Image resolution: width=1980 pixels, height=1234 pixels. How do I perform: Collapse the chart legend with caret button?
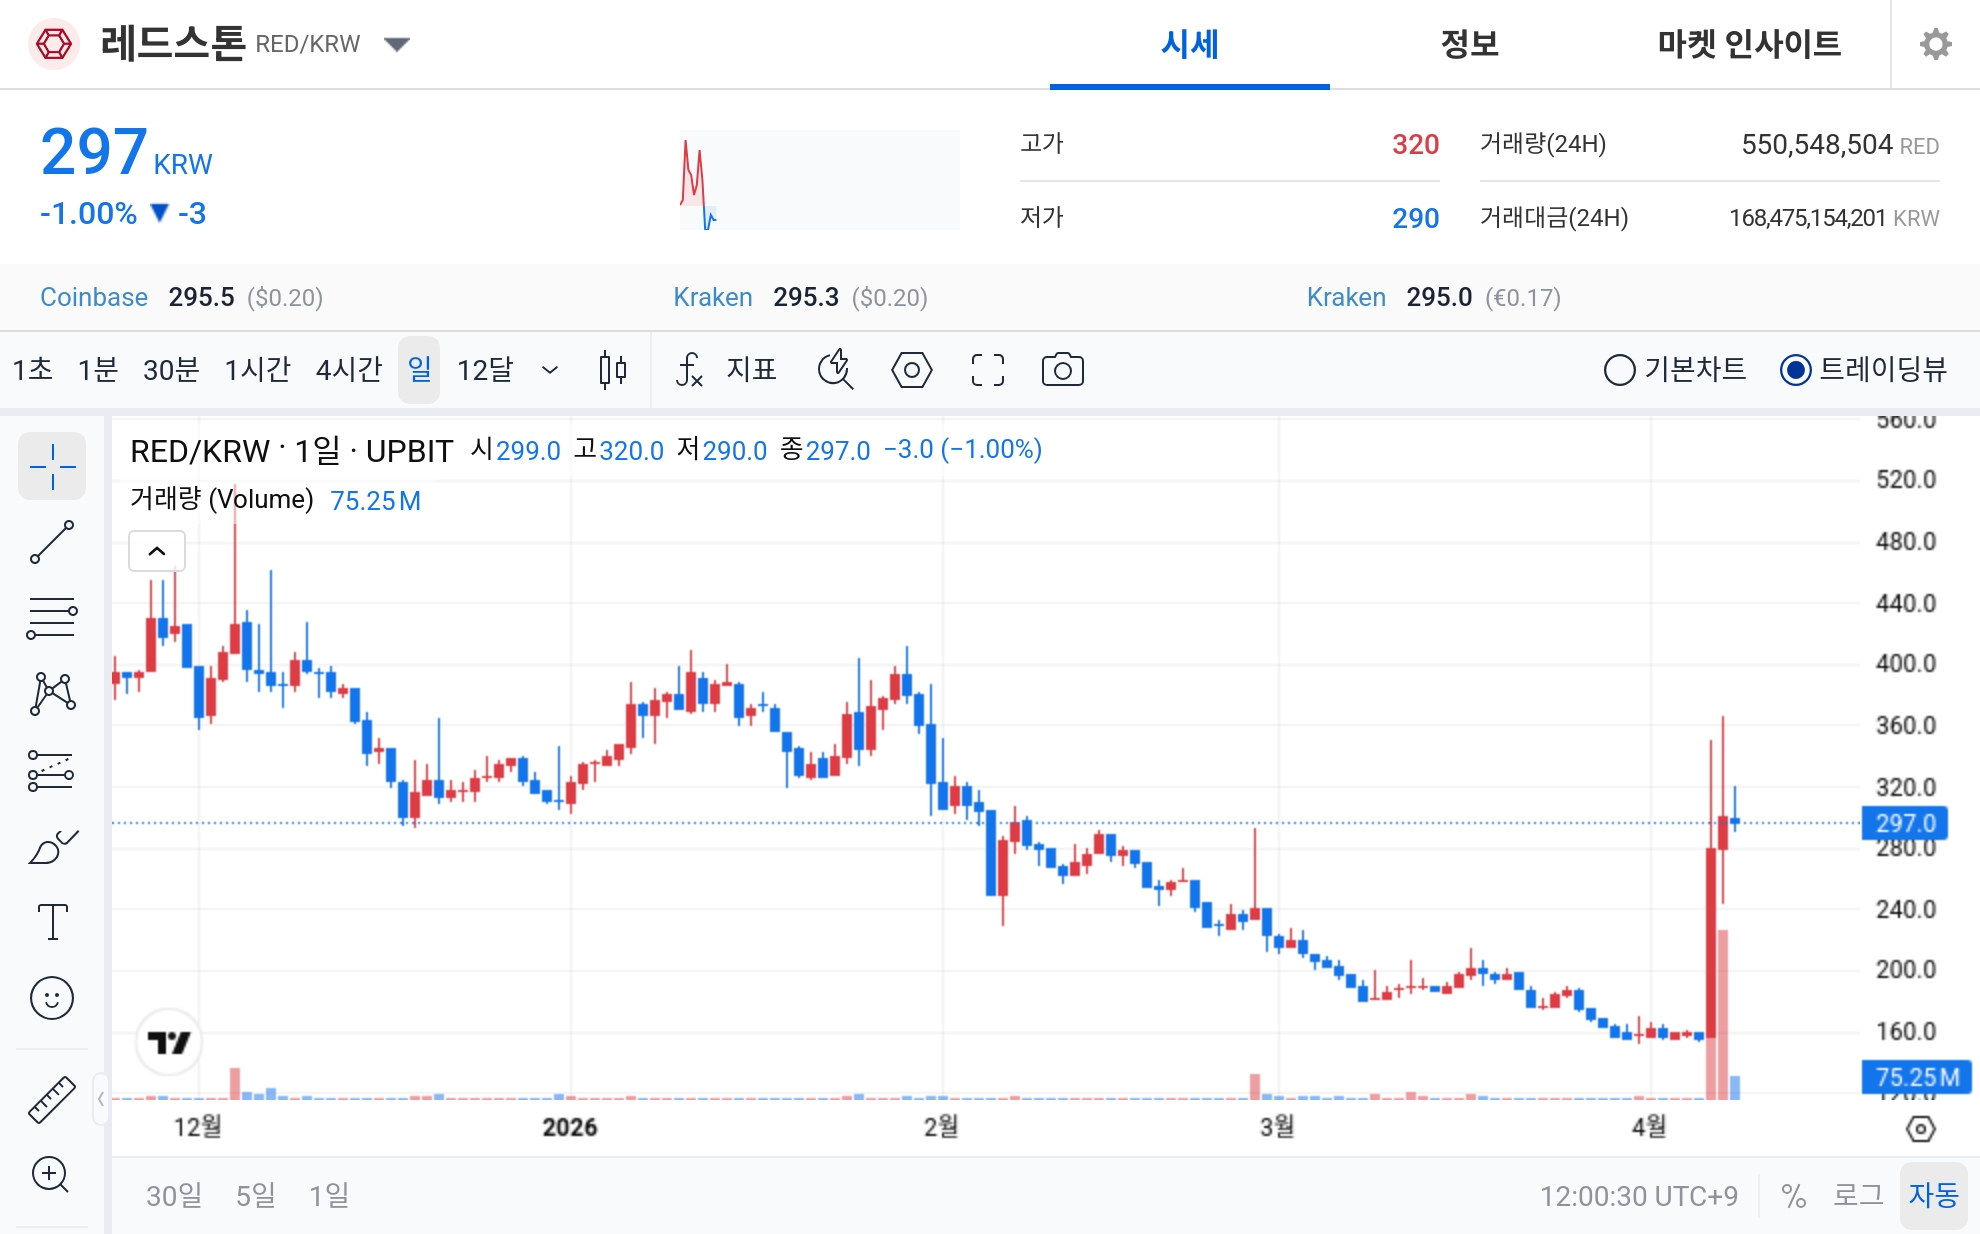coord(157,551)
